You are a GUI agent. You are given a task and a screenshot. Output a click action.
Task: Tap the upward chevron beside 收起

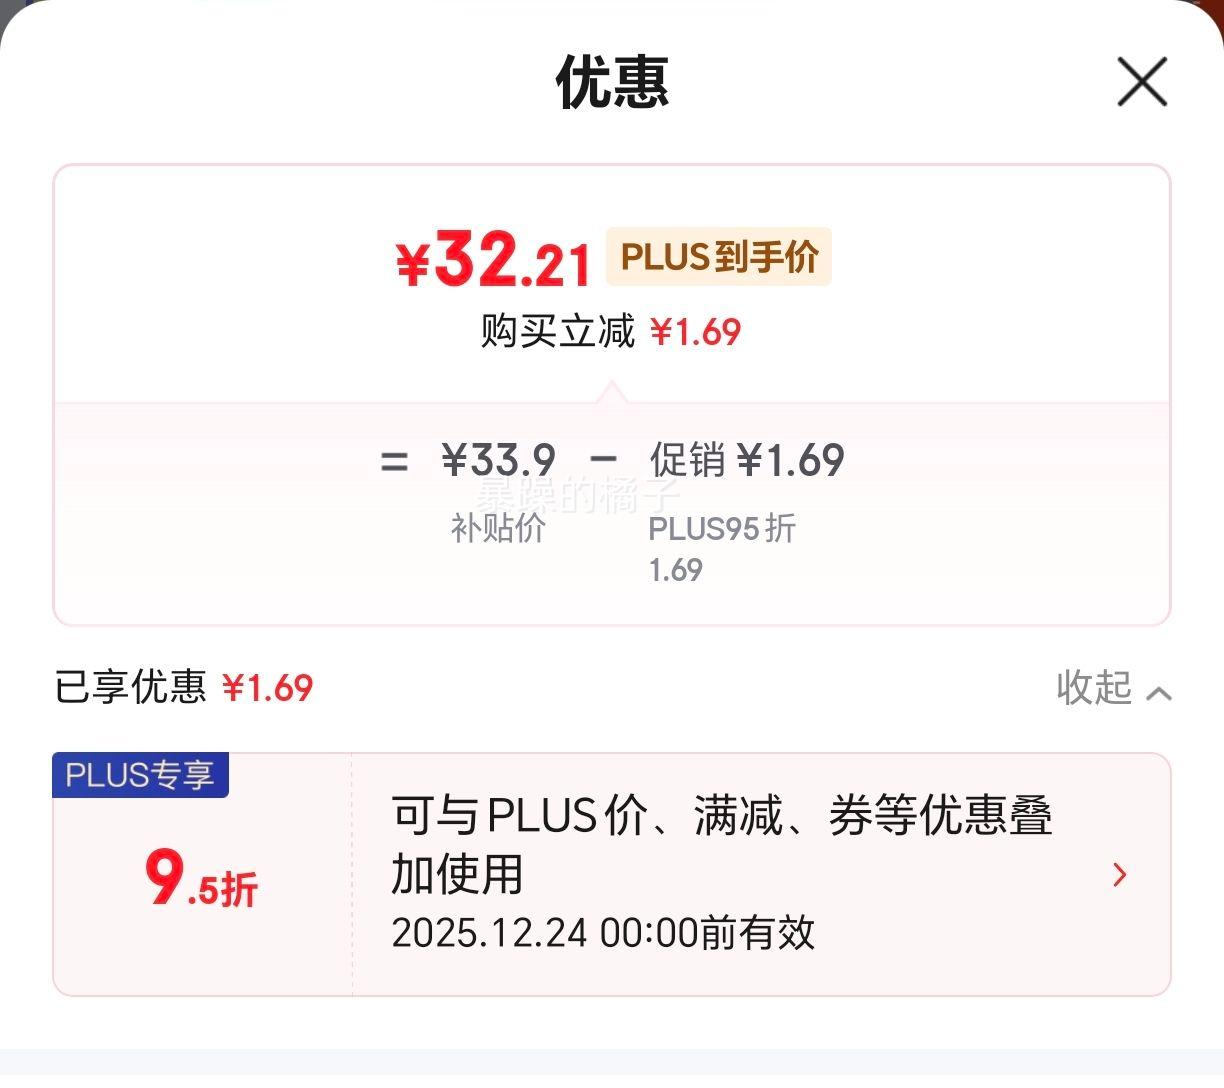1158,692
